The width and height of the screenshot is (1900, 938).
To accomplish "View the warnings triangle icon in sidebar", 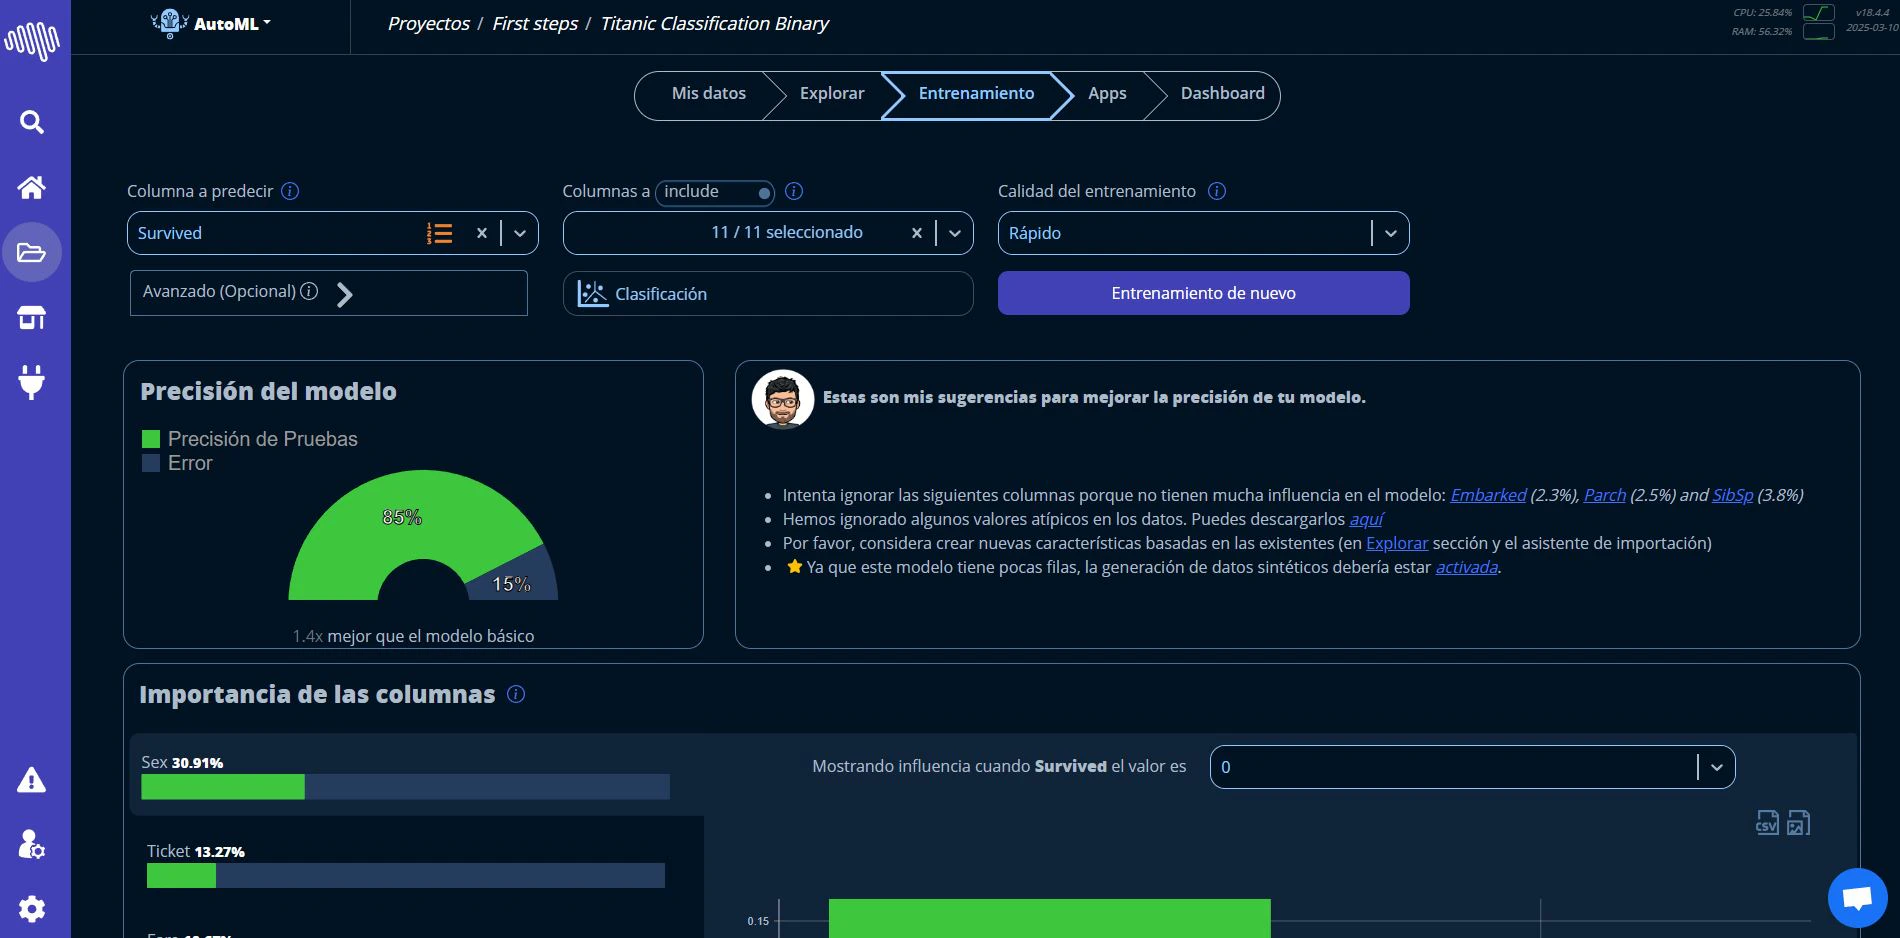I will pyautogui.click(x=31, y=781).
